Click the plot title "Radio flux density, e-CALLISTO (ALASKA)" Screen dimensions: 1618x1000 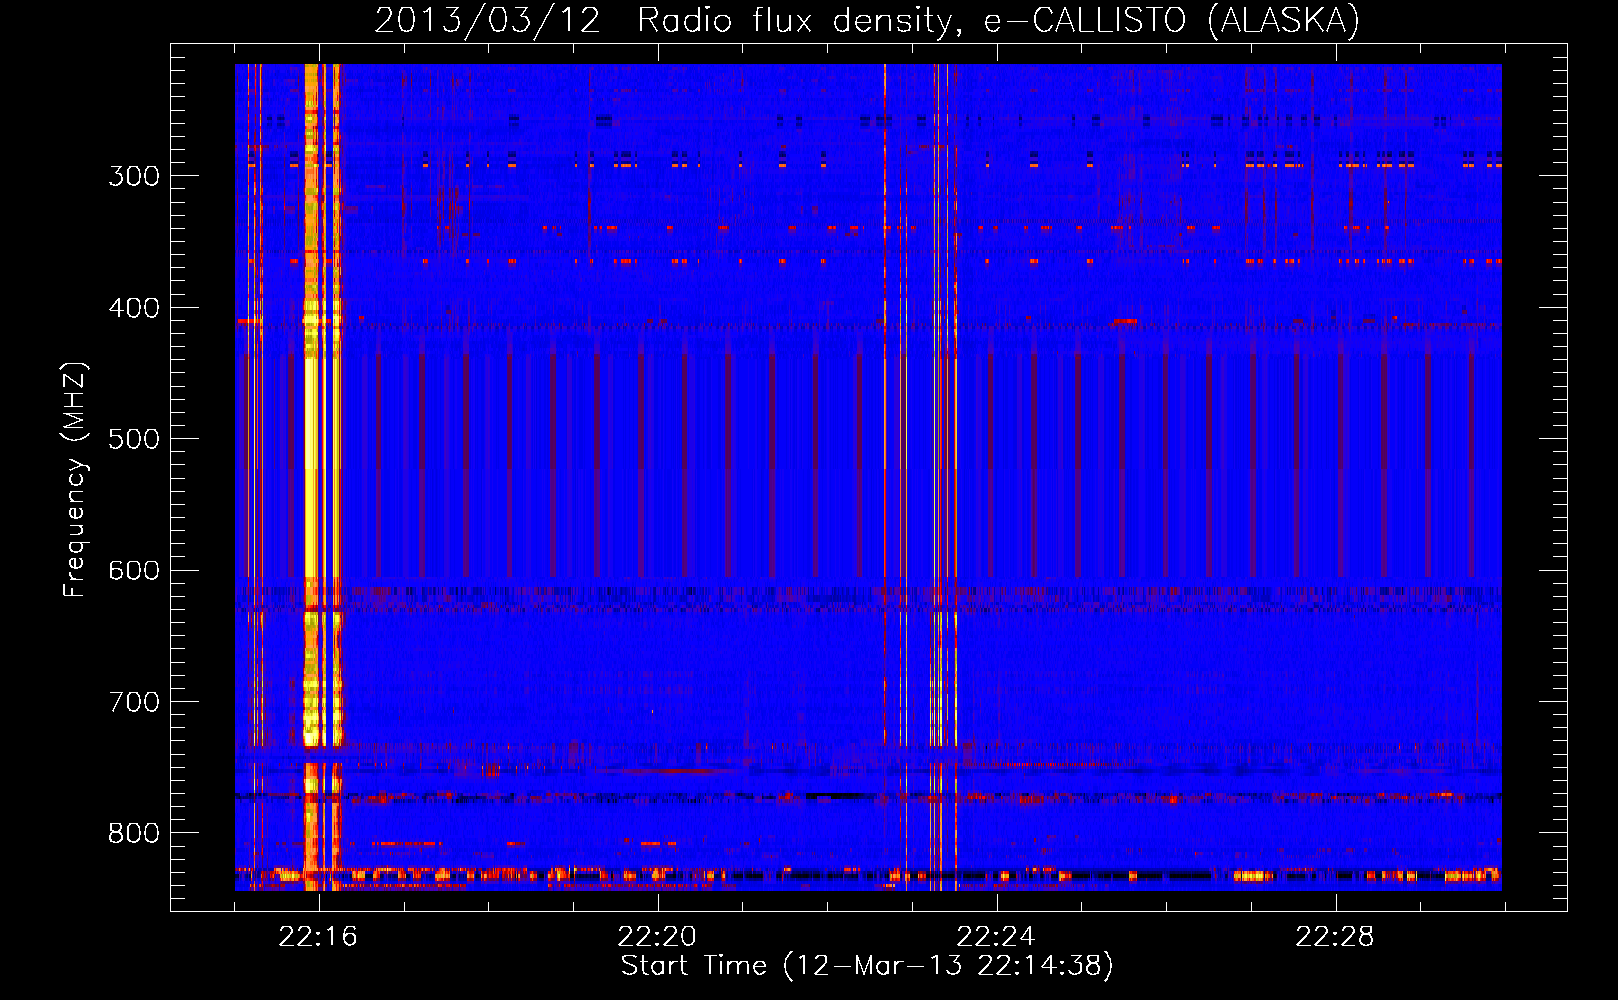point(998,21)
